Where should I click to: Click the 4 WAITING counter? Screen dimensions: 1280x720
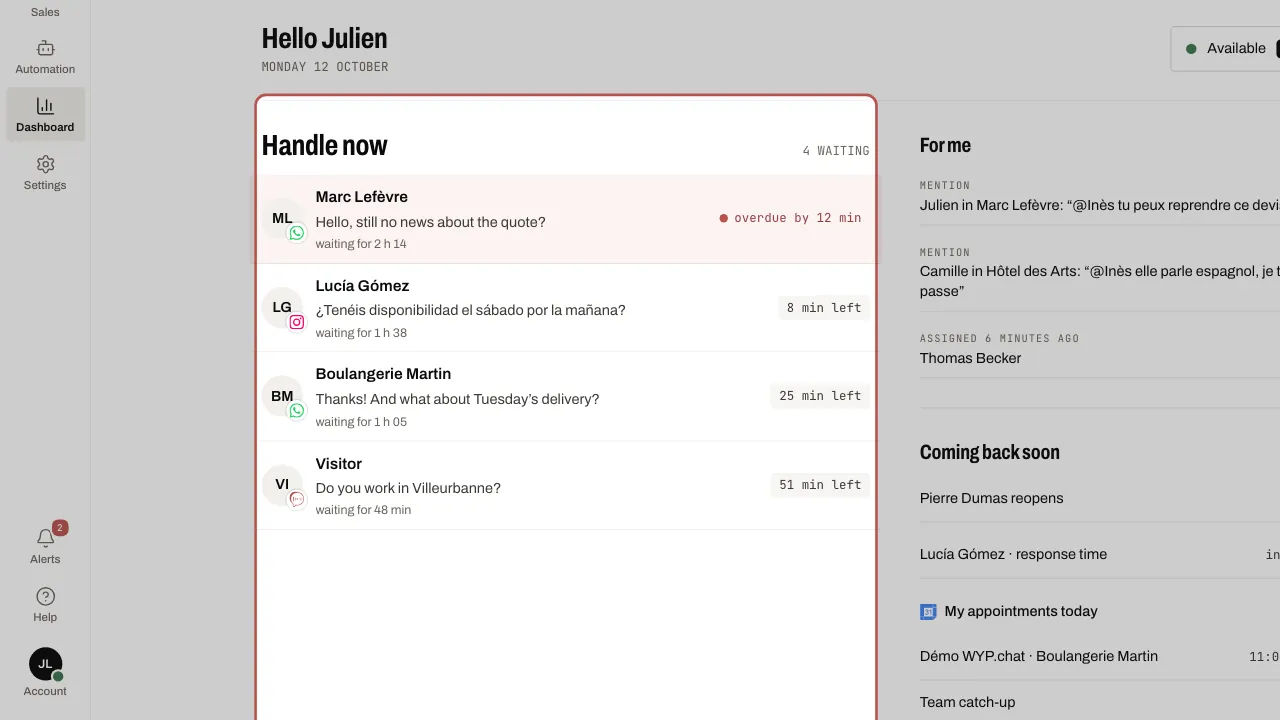click(x=836, y=151)
